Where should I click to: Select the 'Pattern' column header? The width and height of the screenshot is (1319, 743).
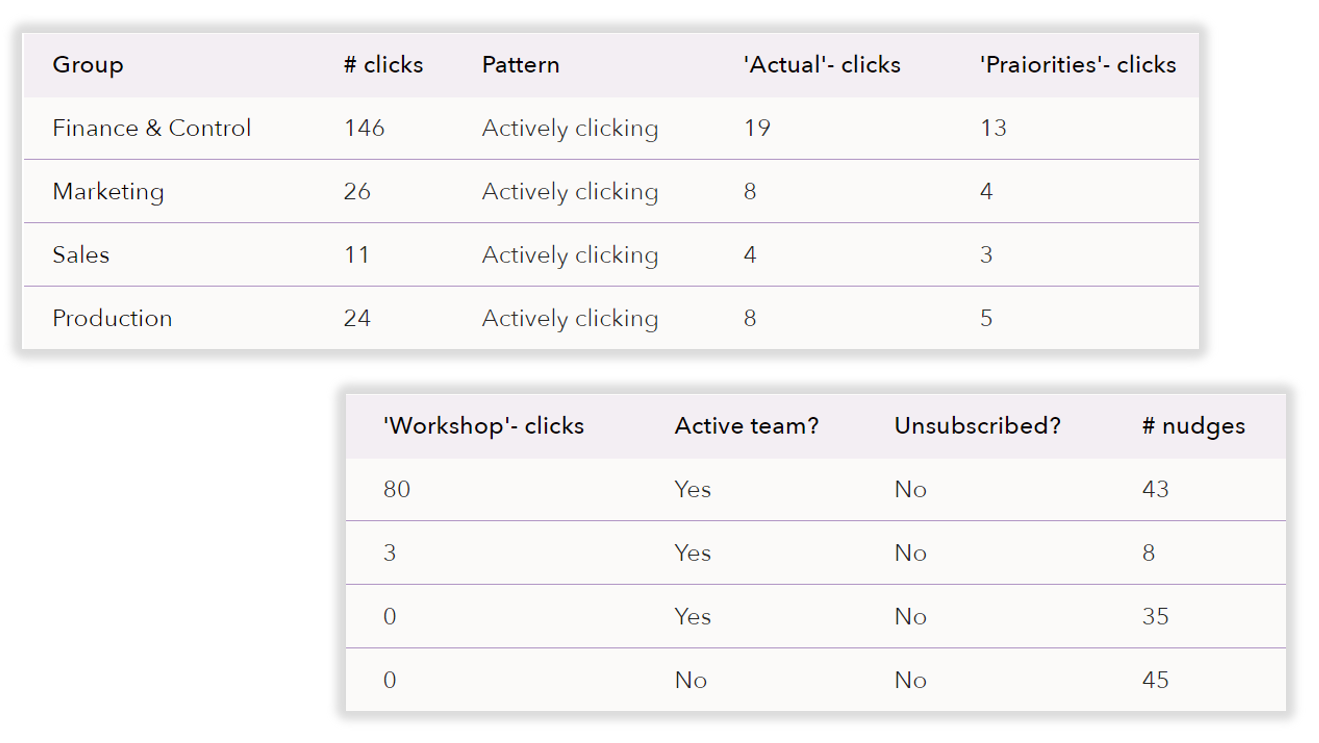(520, 65)
